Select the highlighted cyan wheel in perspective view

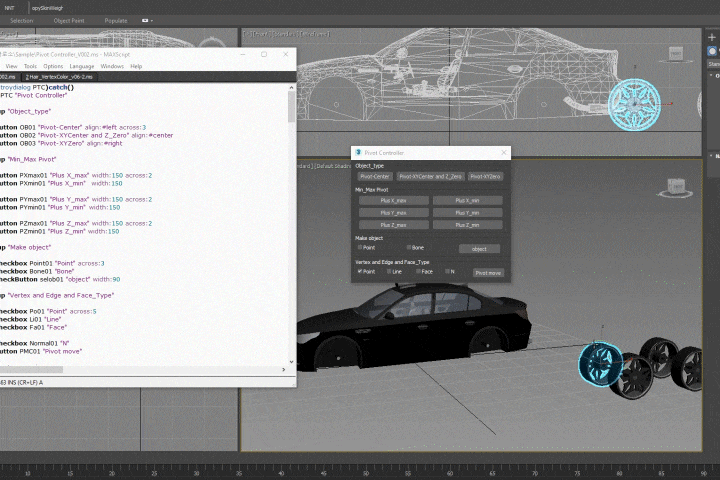(601, 364)
